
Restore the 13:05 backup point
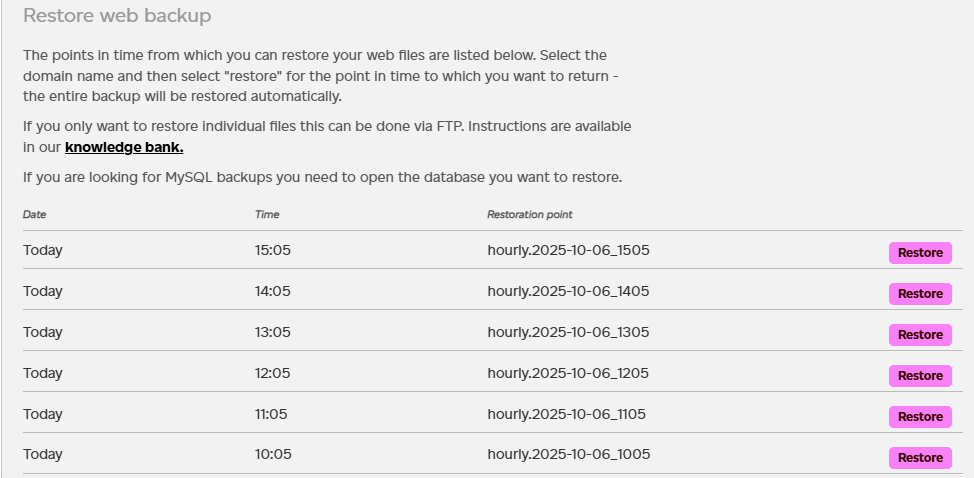point(920,335)
